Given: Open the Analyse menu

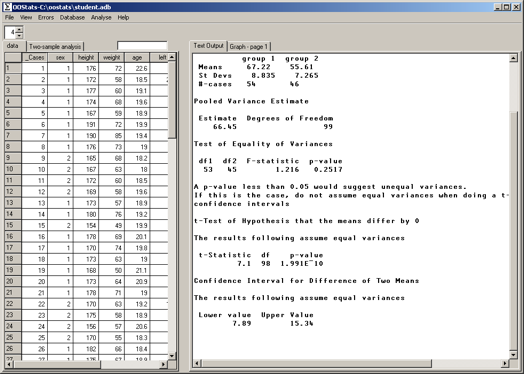Looking at the screenshot, I should (x=101, y=17).
